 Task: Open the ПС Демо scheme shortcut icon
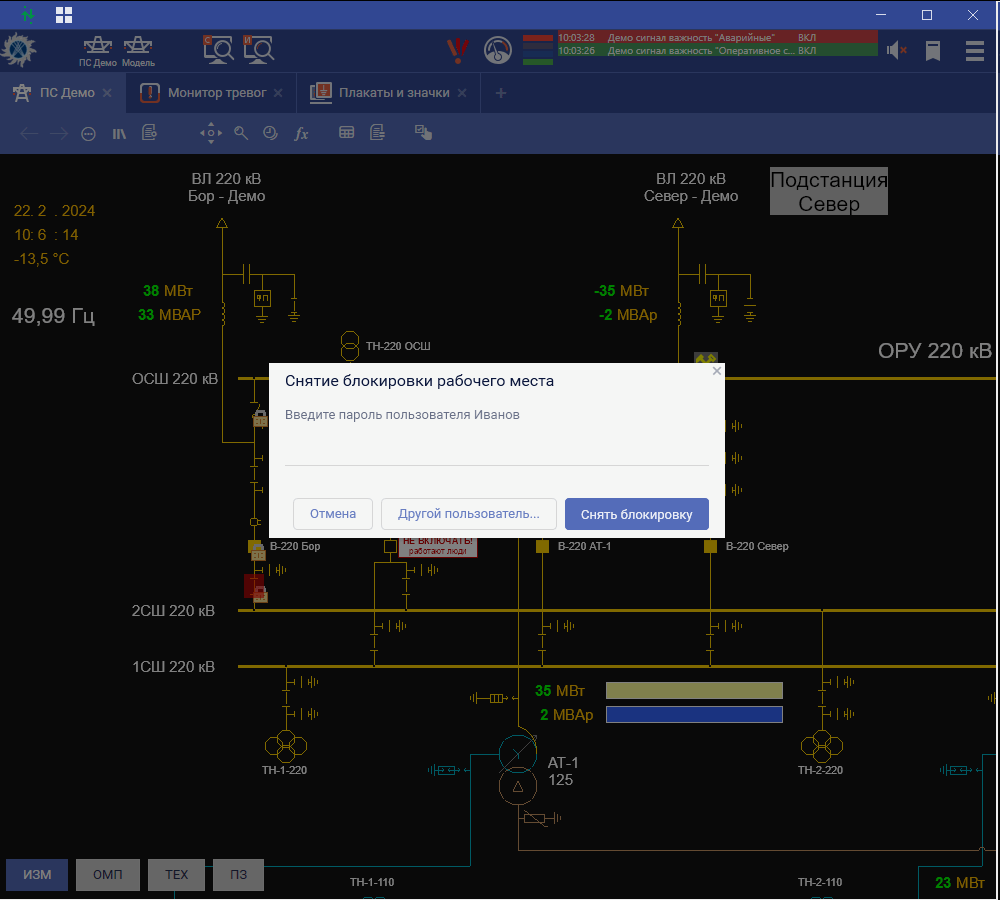pyautogui.click(x=98, y=49)
